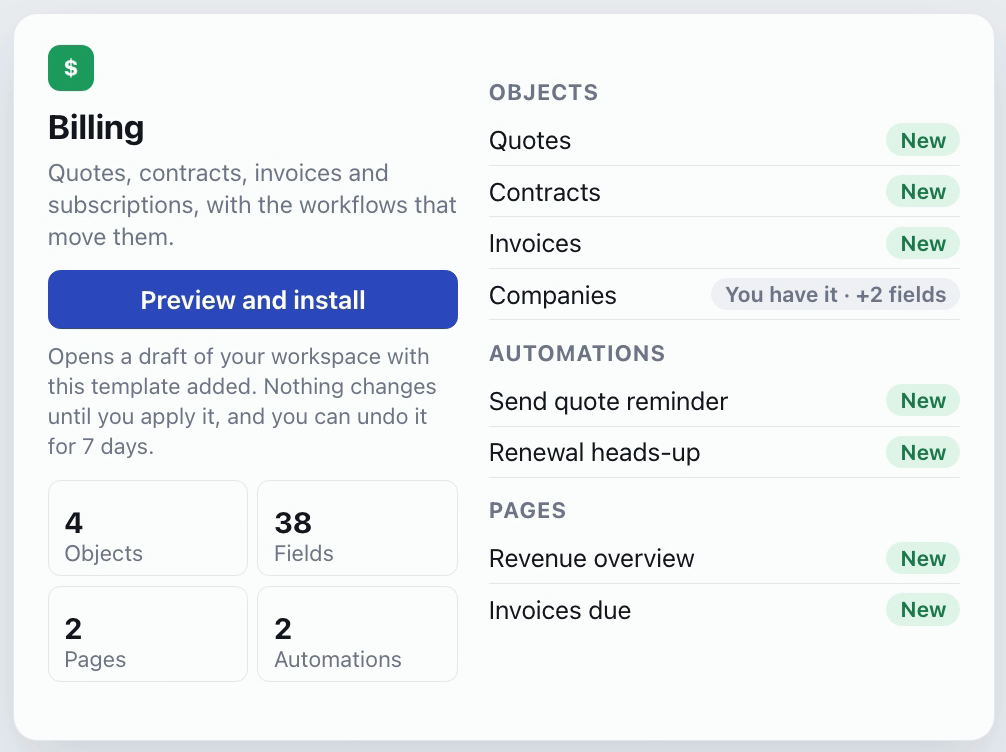
Task: Click the OBJECTS section heading
Action: [x=543, y=92]
